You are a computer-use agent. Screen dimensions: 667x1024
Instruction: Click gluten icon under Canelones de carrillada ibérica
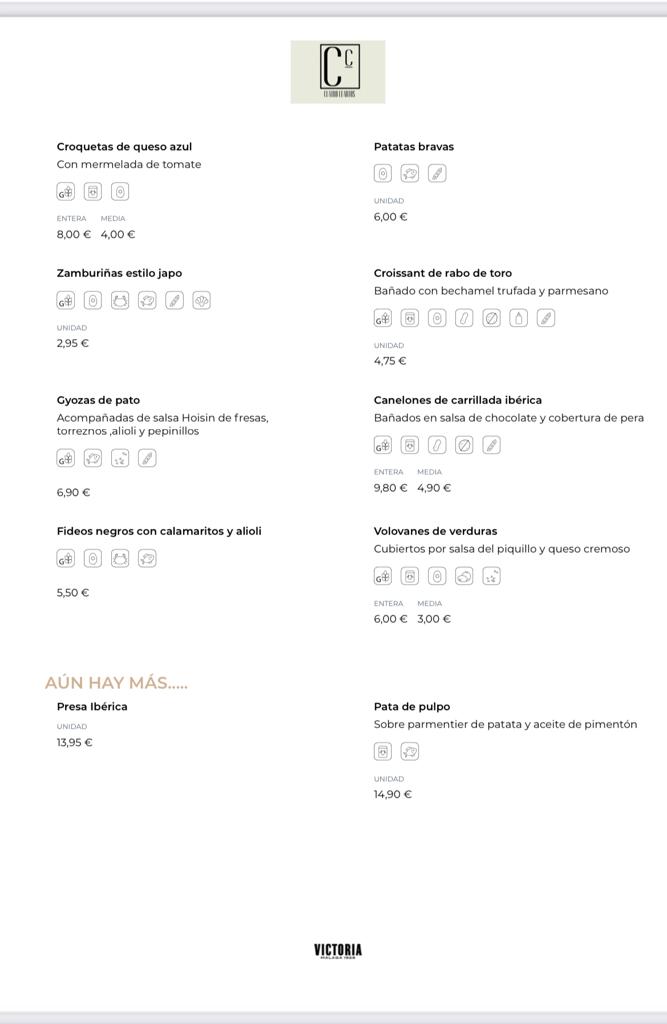(383, 445)
